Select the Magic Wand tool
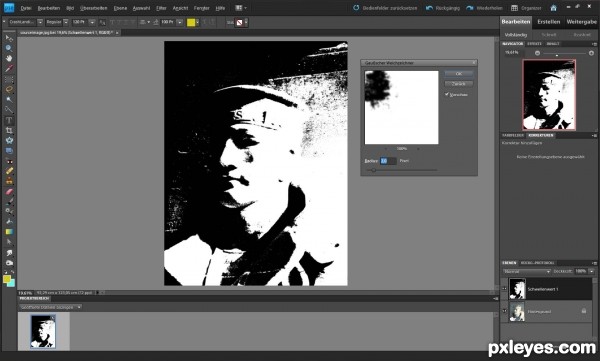Viewport: 600px width, 361px height. (x=9, y=100)
